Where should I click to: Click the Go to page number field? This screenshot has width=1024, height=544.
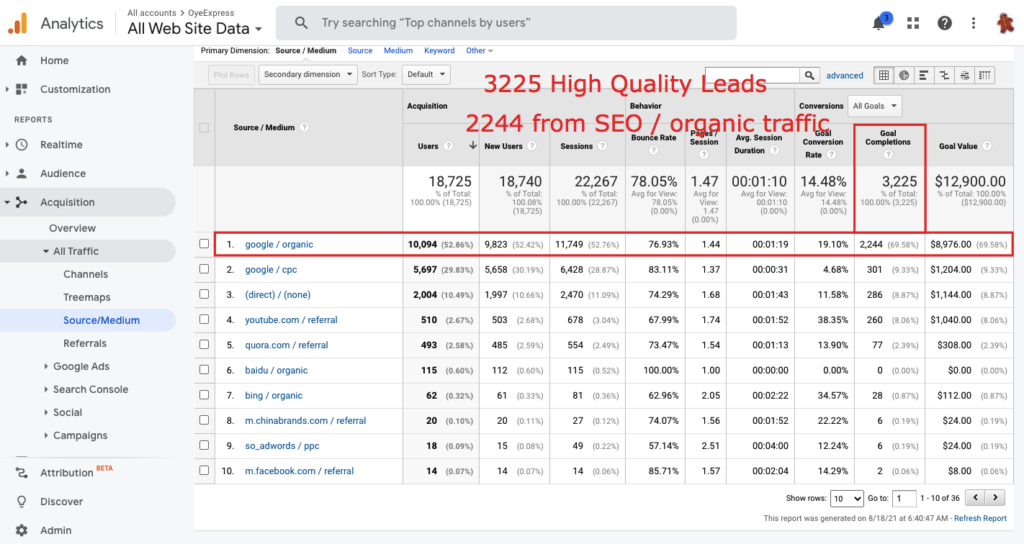click(x=903, y=498)
